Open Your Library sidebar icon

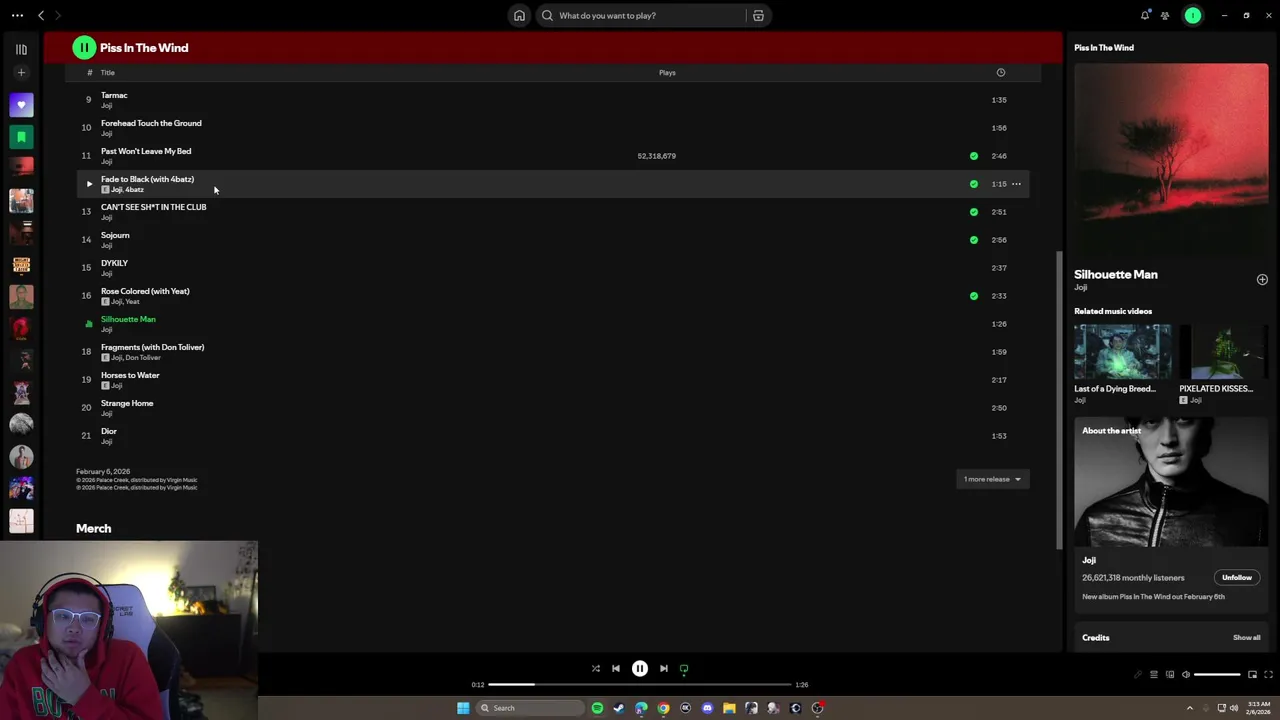(21, 49)
